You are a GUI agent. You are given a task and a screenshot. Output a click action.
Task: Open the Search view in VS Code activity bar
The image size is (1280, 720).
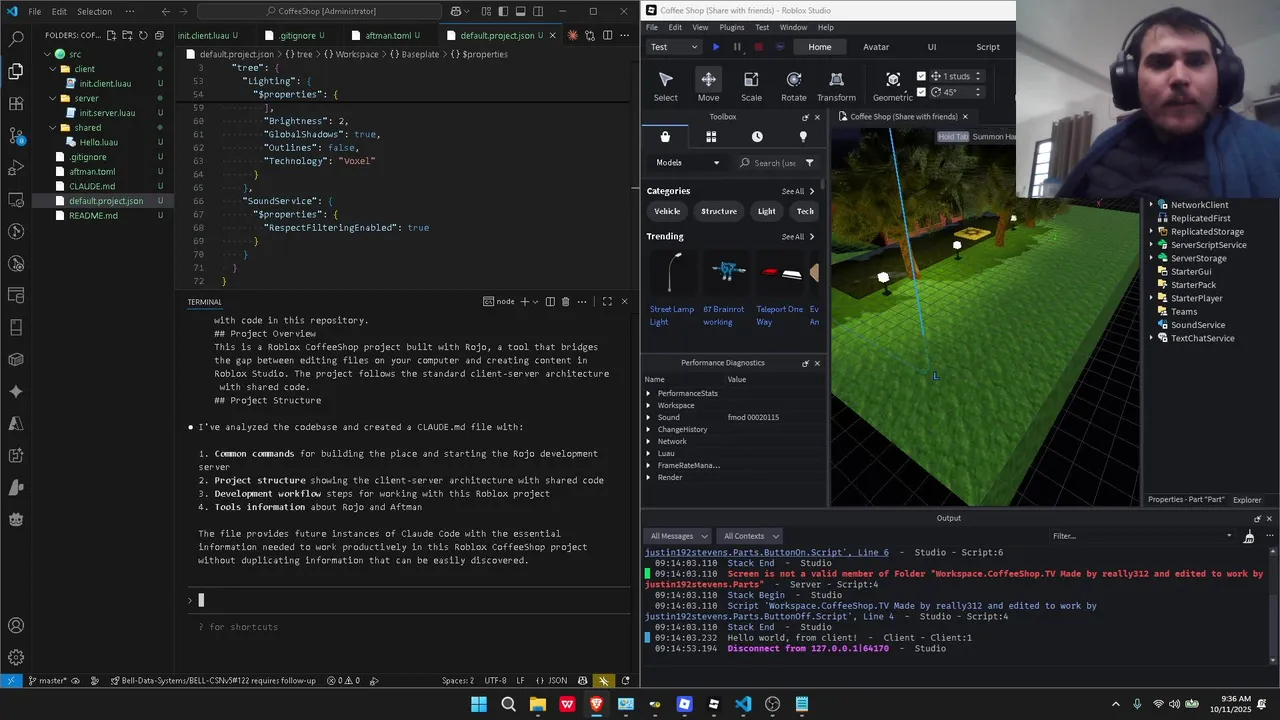[x=16, y=39]
